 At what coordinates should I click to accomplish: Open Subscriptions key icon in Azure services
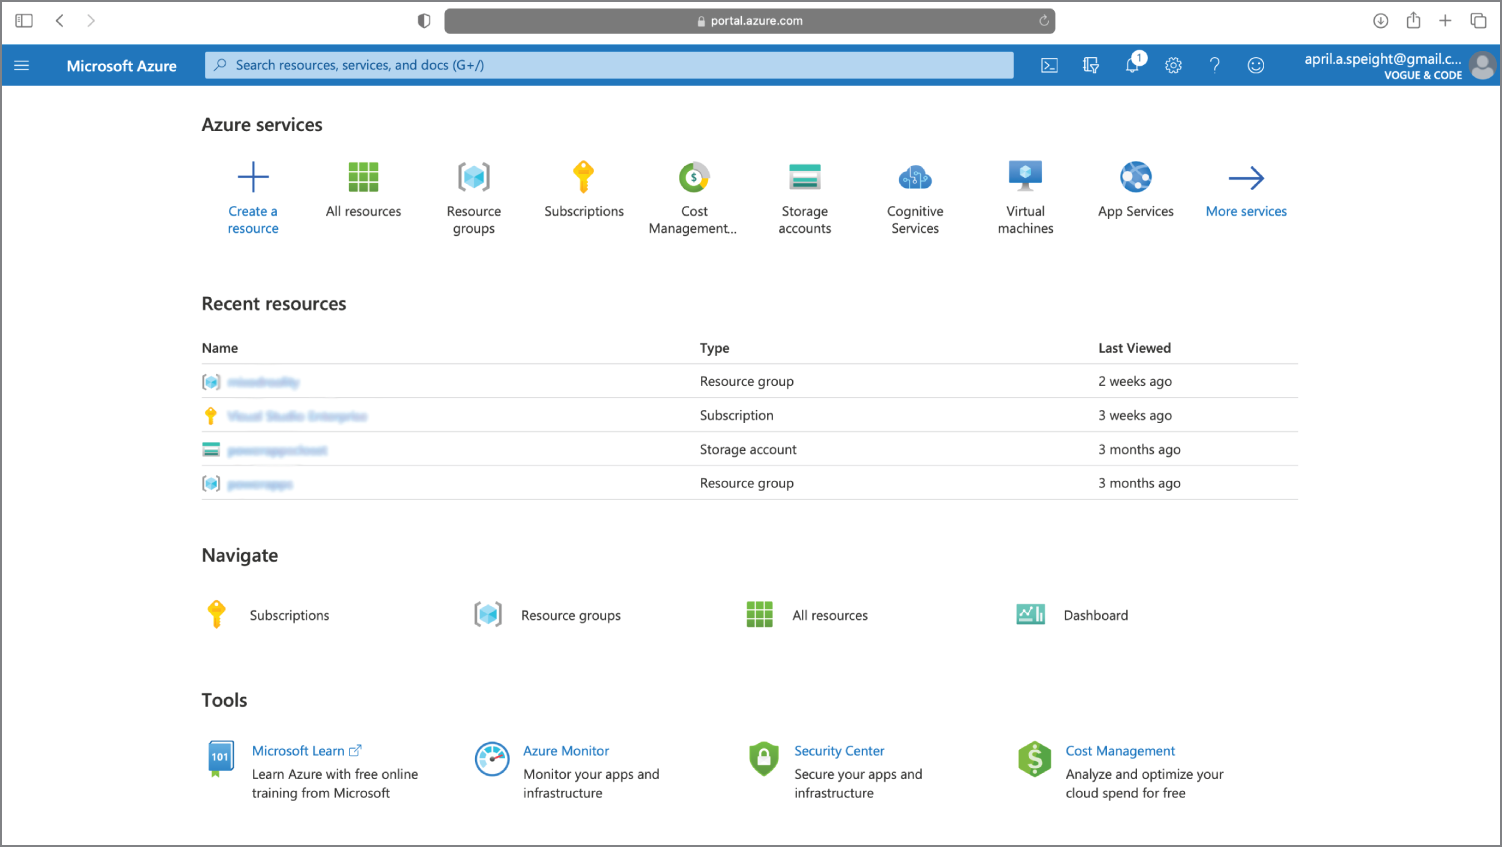point(584,177)
